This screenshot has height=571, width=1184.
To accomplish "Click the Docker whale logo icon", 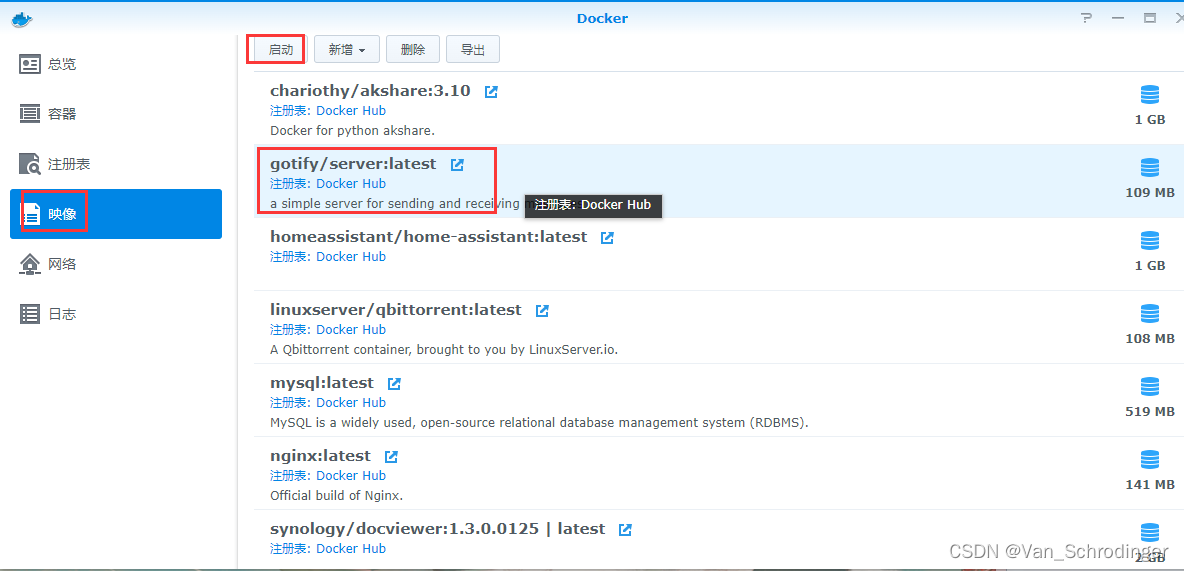I will (22, 19).
